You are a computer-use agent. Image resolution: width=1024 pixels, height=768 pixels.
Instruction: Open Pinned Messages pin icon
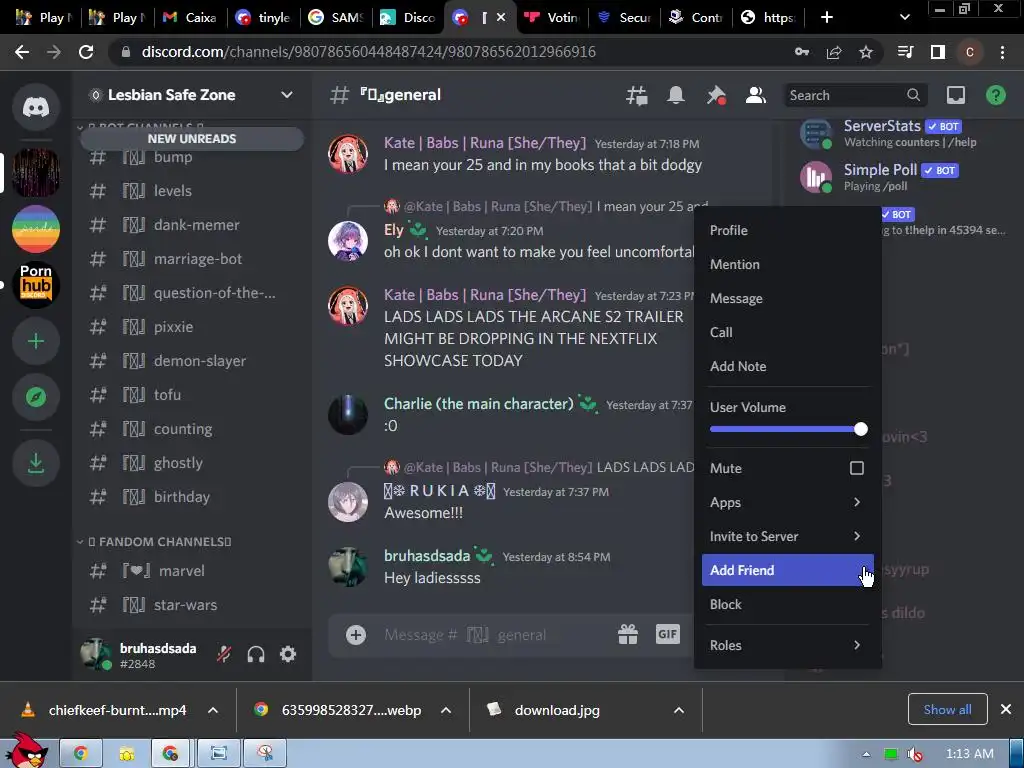click(716, 95)
